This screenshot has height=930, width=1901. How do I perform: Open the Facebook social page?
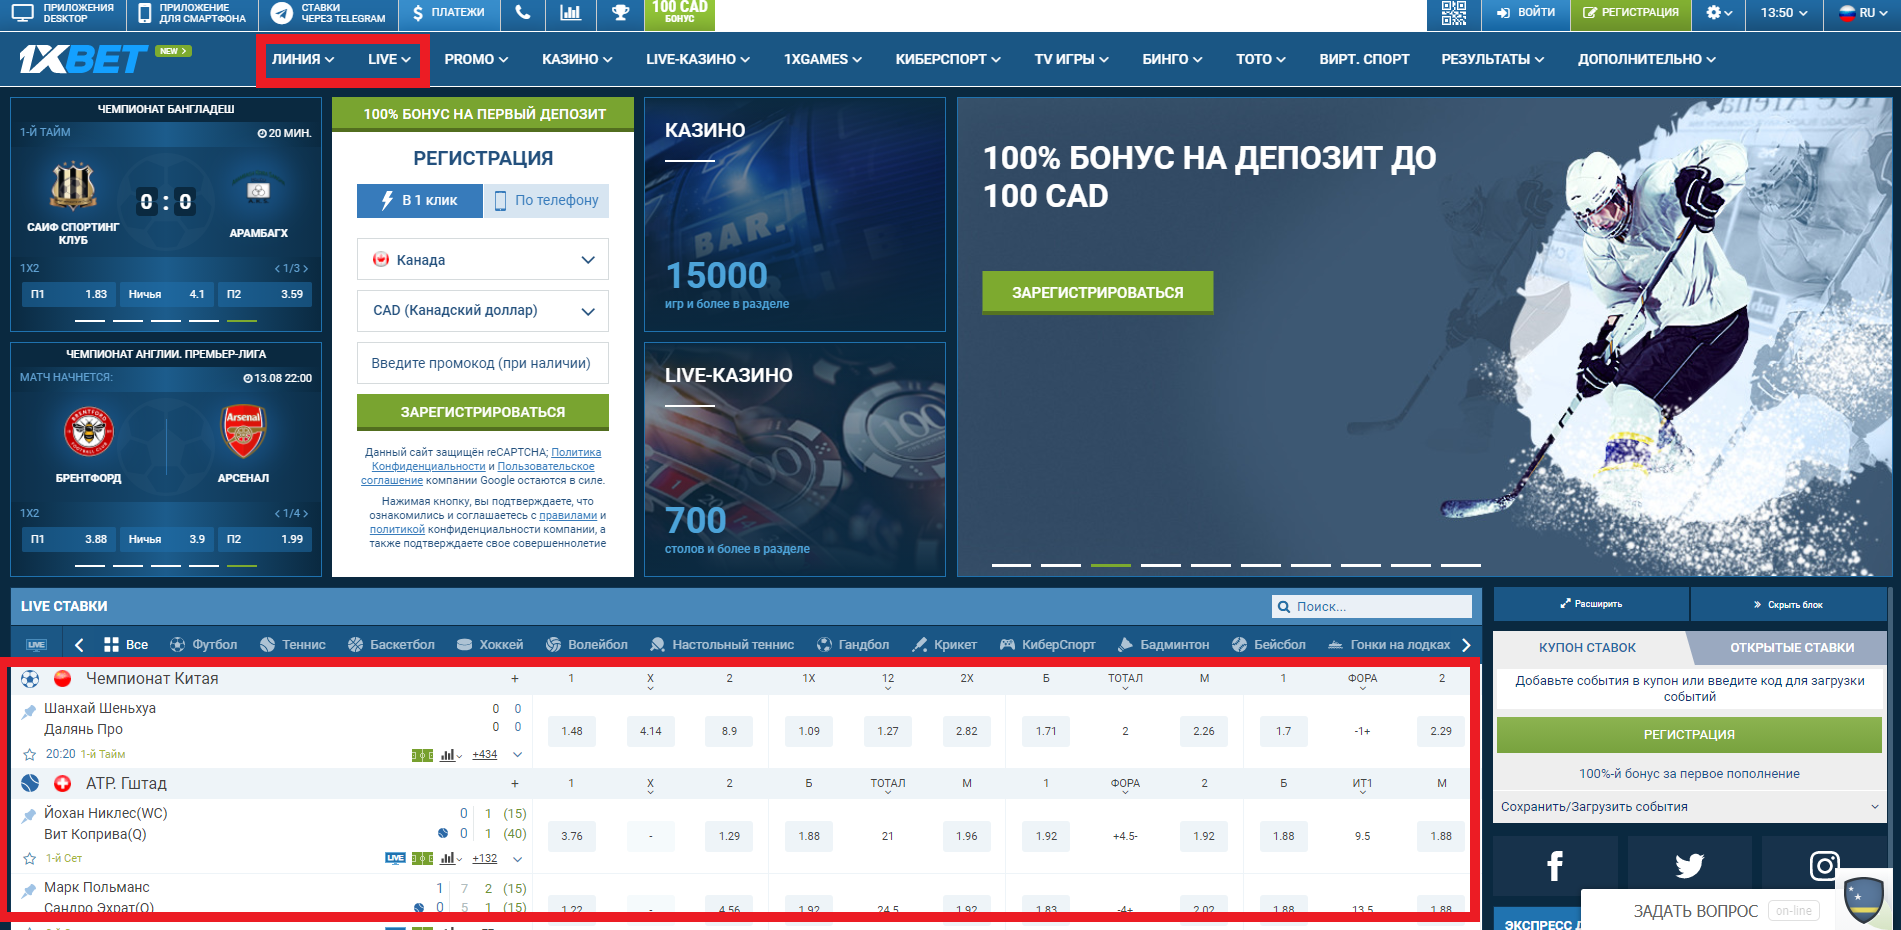[1555, 866]
